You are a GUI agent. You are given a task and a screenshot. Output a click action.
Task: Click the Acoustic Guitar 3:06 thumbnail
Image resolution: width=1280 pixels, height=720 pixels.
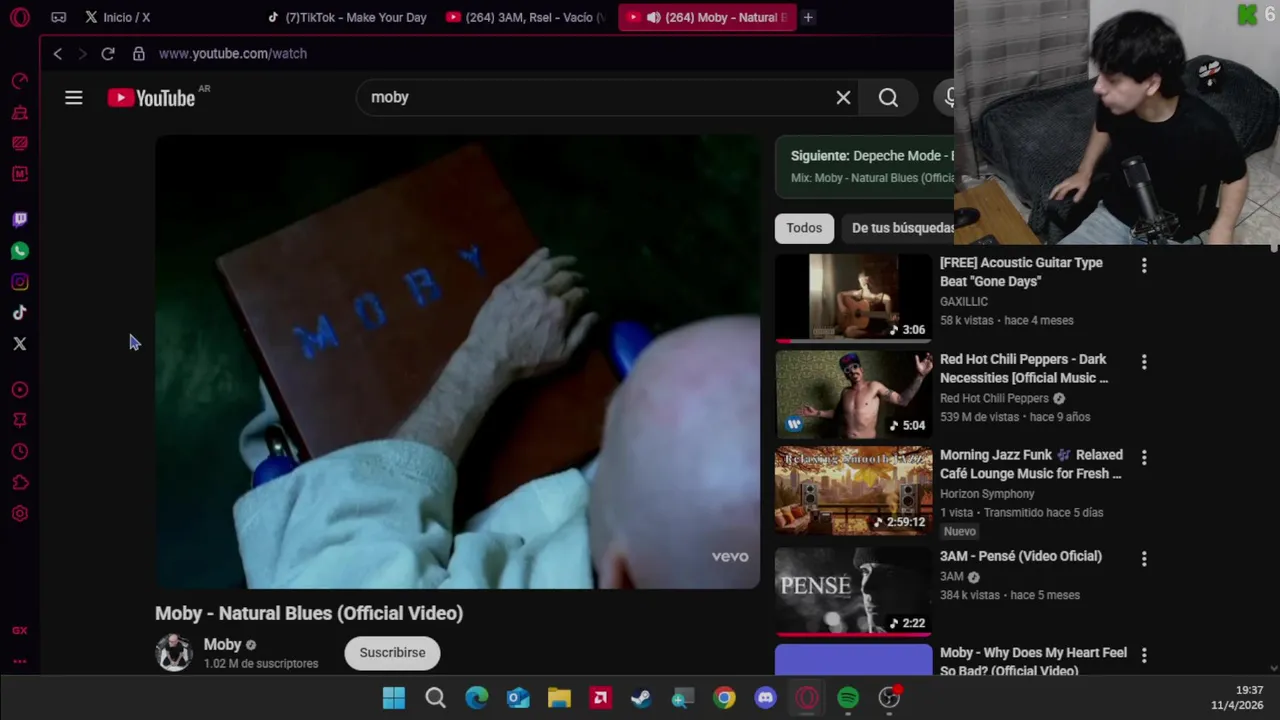pyautogui.click(x=854, y=298)
